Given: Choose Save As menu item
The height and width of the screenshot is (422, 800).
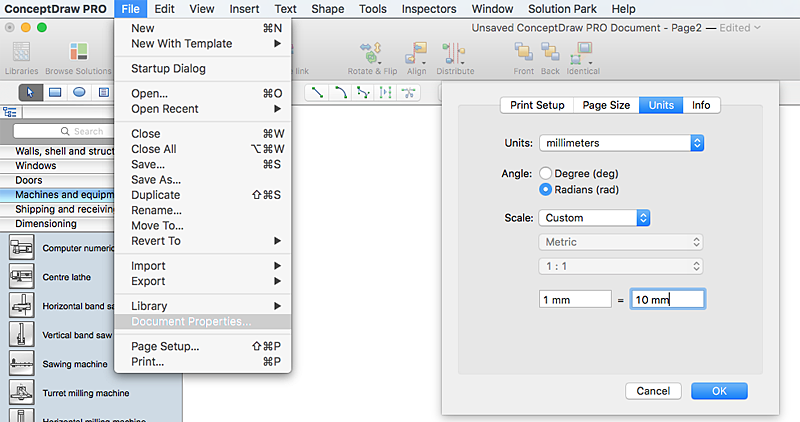Looking at the screenshot, I should click(203, 180).
